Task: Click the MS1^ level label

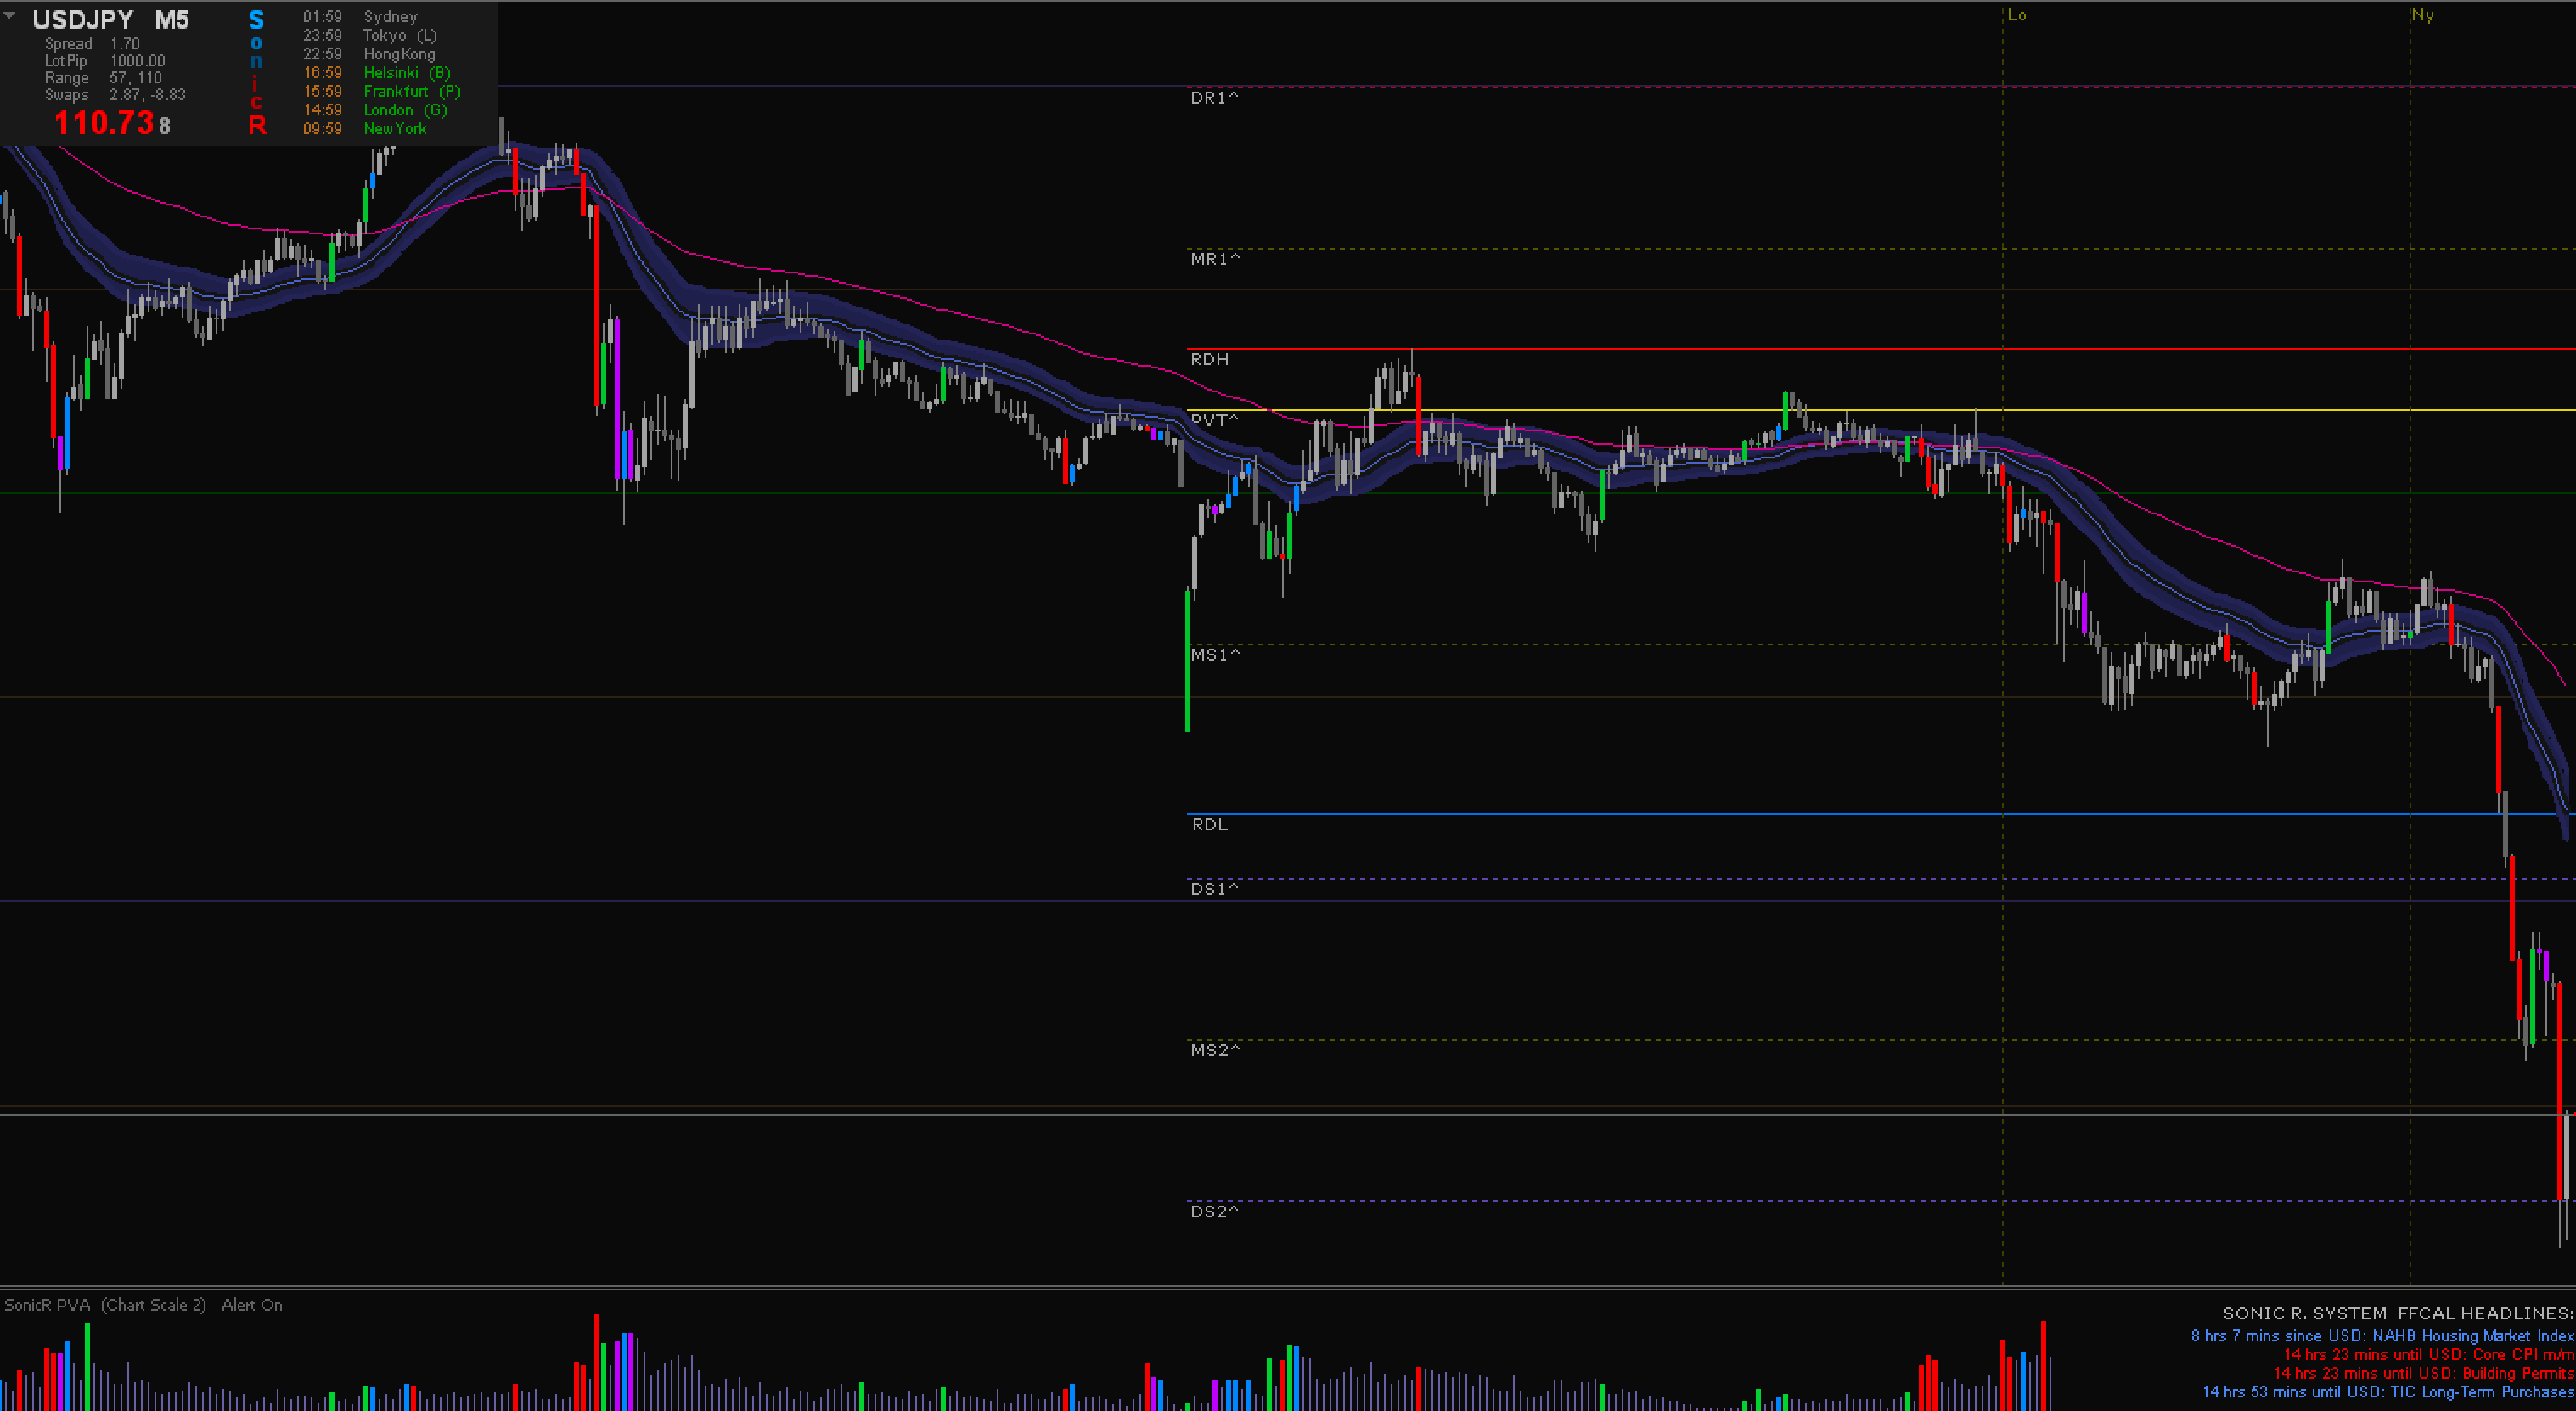Action: (1215, 654)
